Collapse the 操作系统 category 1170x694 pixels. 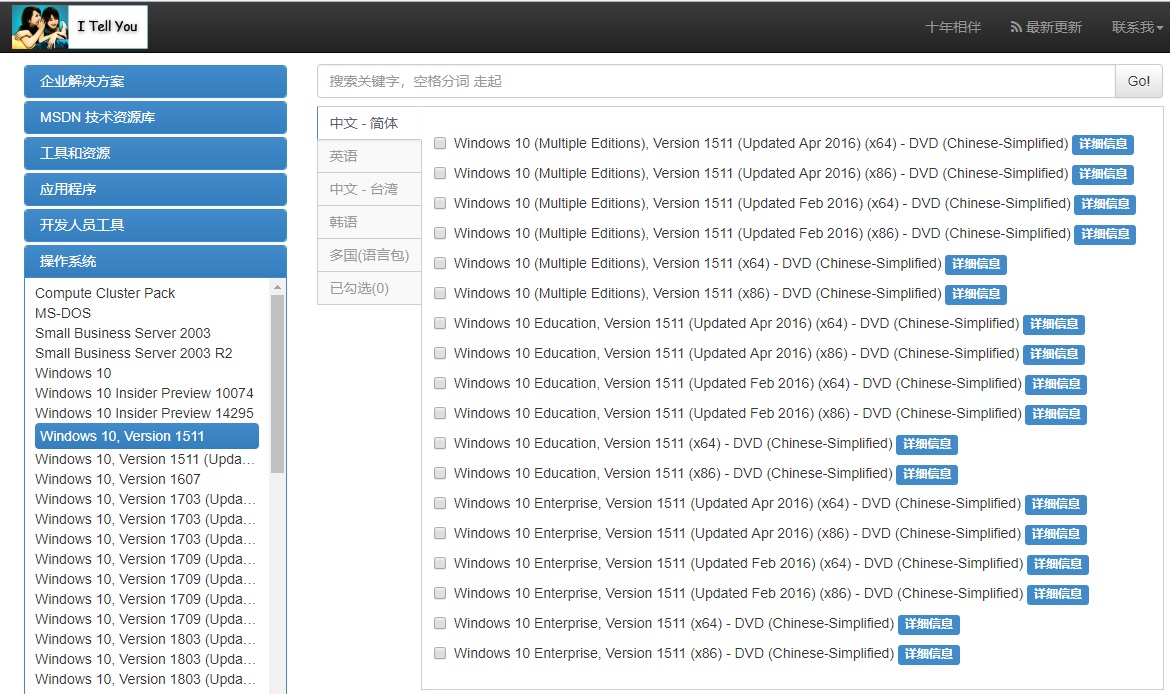click(155, 261)
